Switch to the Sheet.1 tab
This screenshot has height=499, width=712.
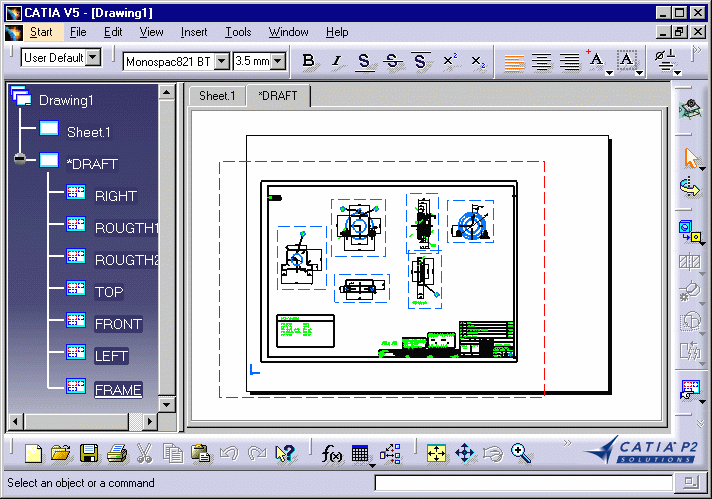[x=217, y=96]
